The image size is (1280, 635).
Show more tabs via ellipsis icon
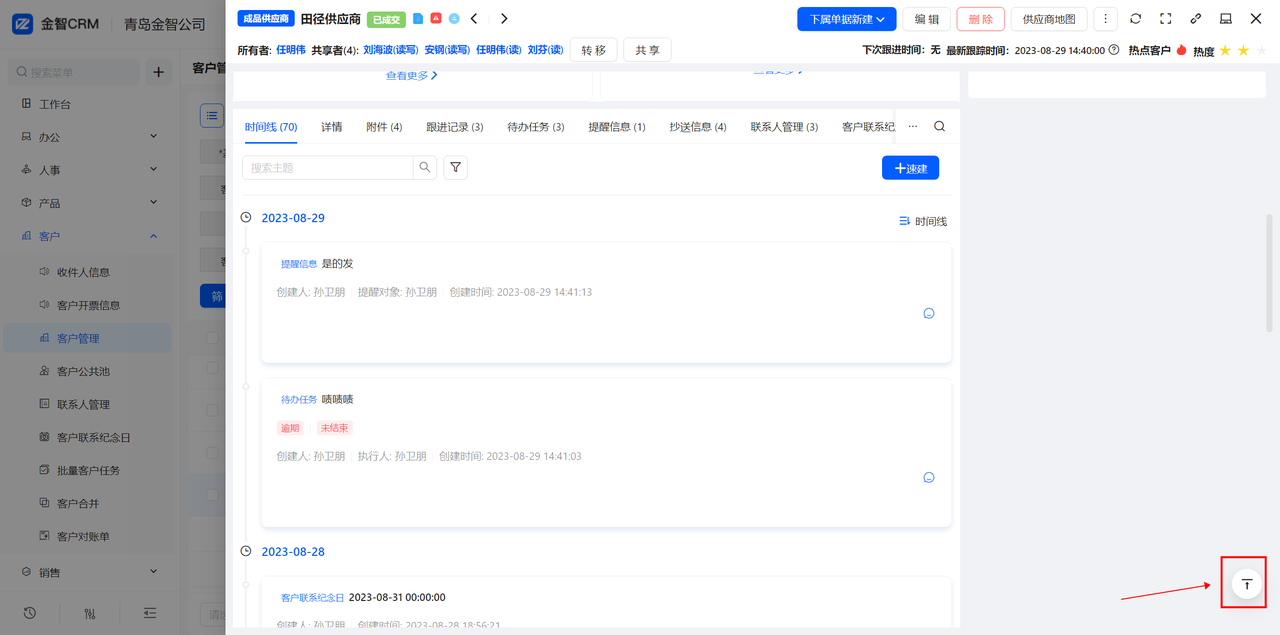(912, 127)
